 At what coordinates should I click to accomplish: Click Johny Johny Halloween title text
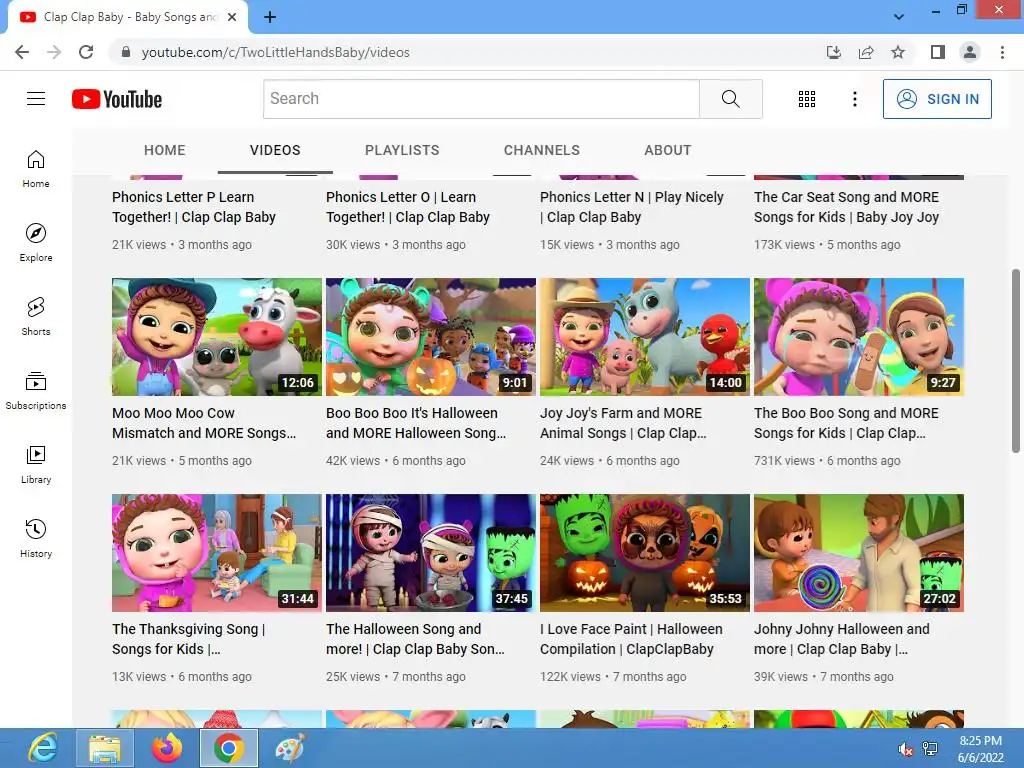[842, 639]
